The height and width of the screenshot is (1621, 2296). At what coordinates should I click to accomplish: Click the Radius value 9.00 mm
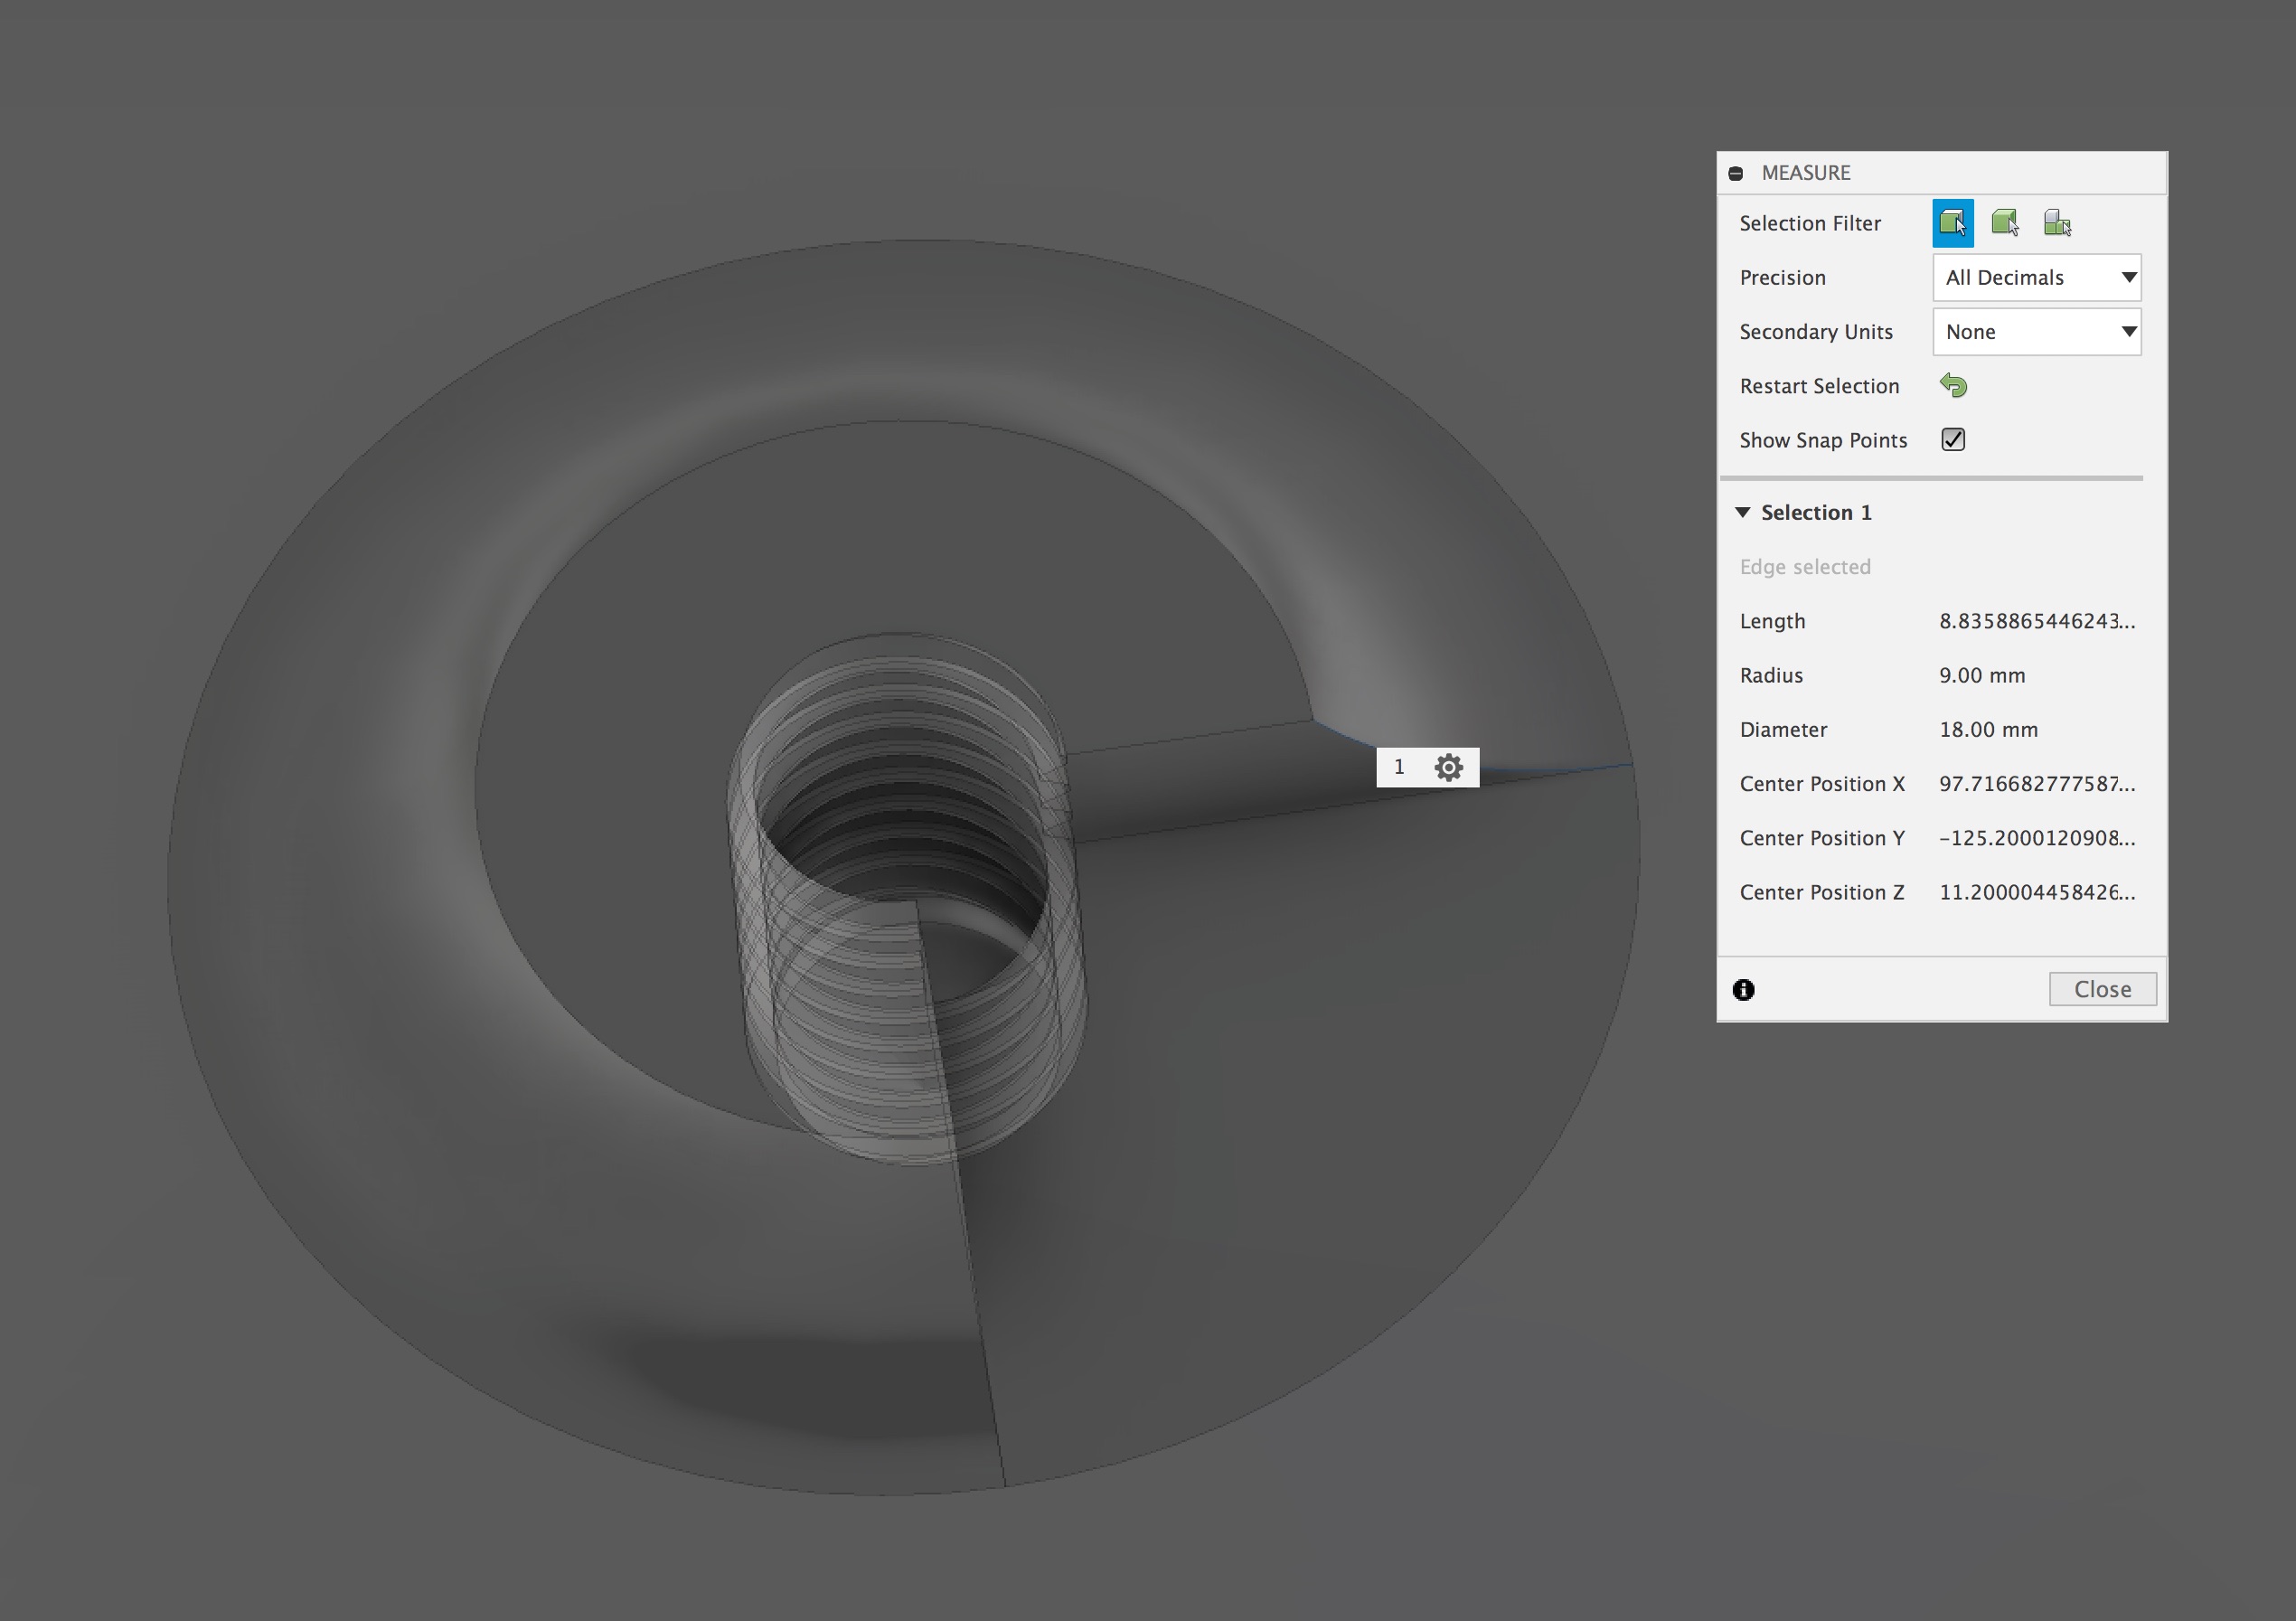click(1982, 675)
